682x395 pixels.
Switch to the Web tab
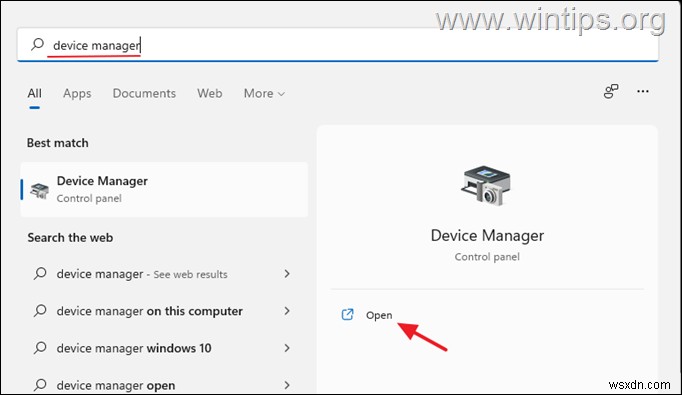[210, 93]
